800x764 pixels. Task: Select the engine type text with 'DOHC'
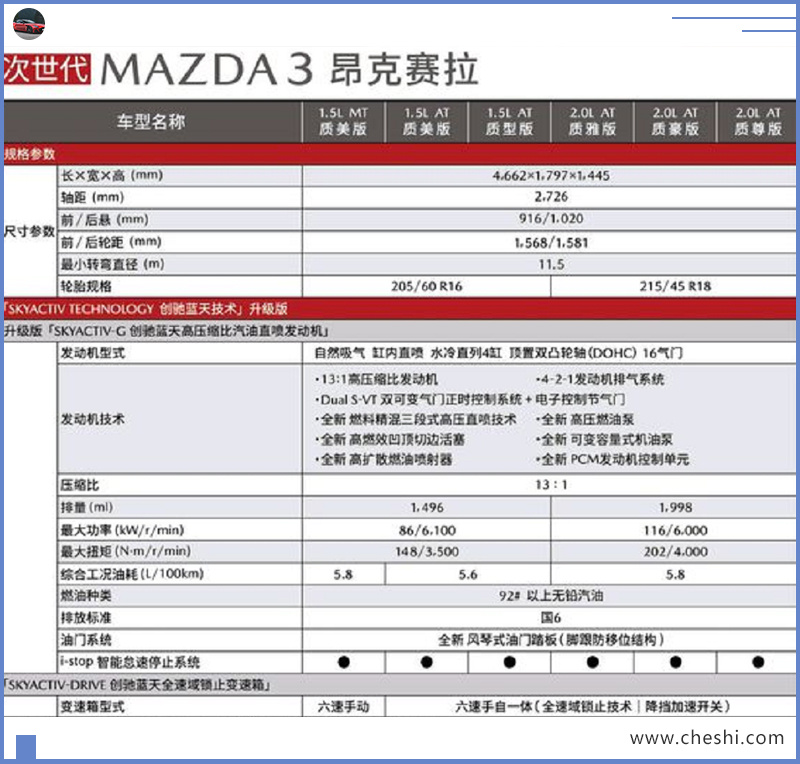tap(498, 353)
